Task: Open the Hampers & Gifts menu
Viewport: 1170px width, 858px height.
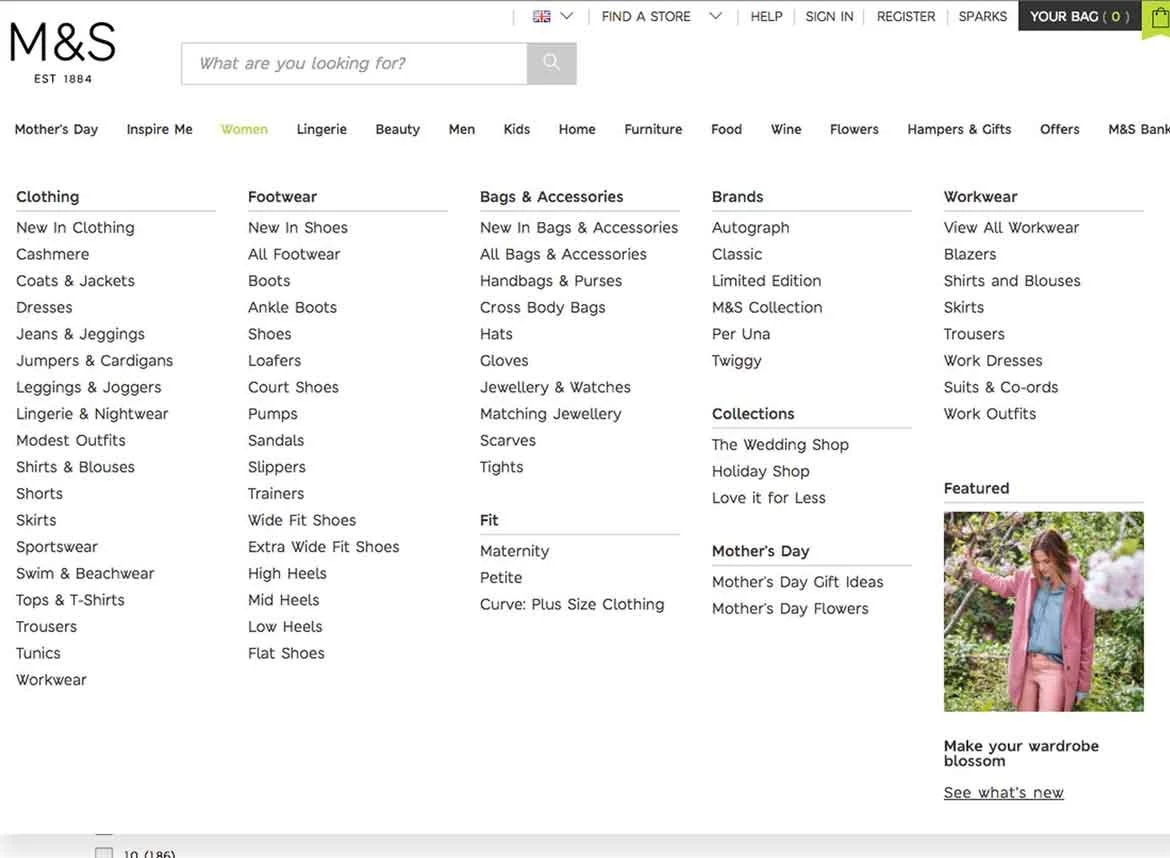Action: click(x=959, y=129)
